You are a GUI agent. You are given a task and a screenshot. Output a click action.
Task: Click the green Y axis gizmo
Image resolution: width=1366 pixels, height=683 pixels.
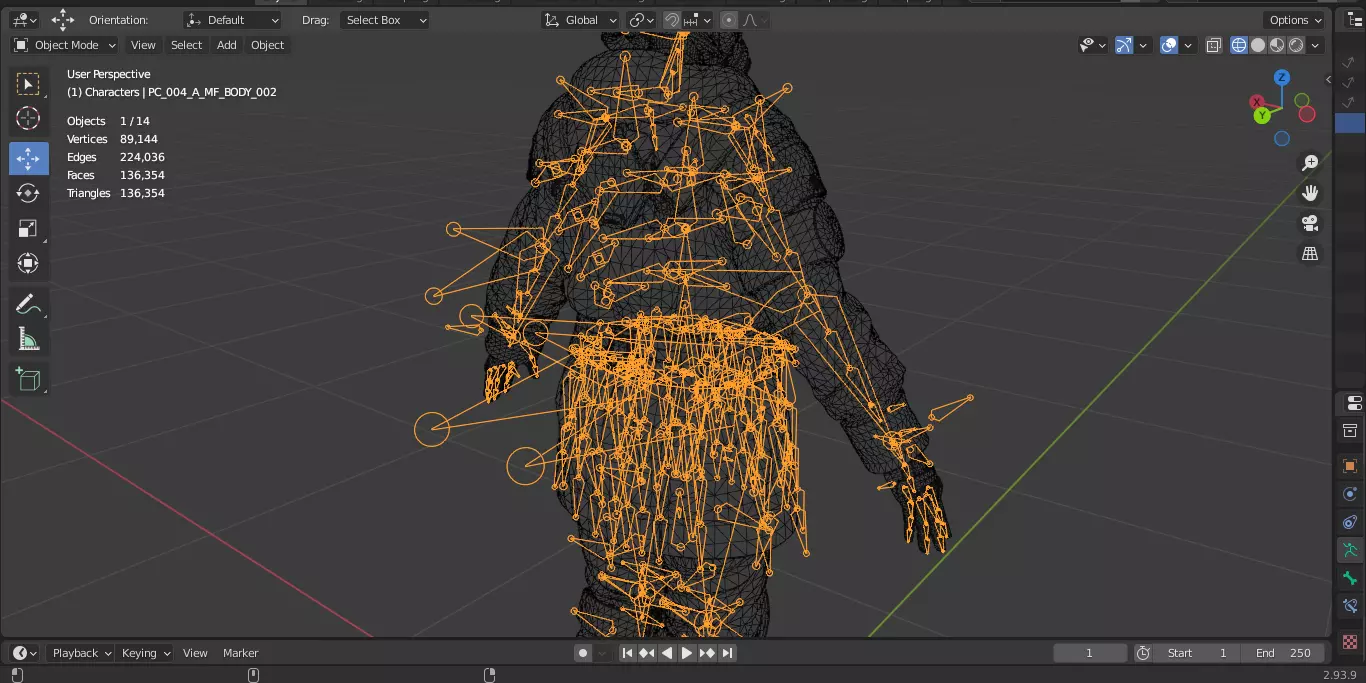[x=1262, y=115]
